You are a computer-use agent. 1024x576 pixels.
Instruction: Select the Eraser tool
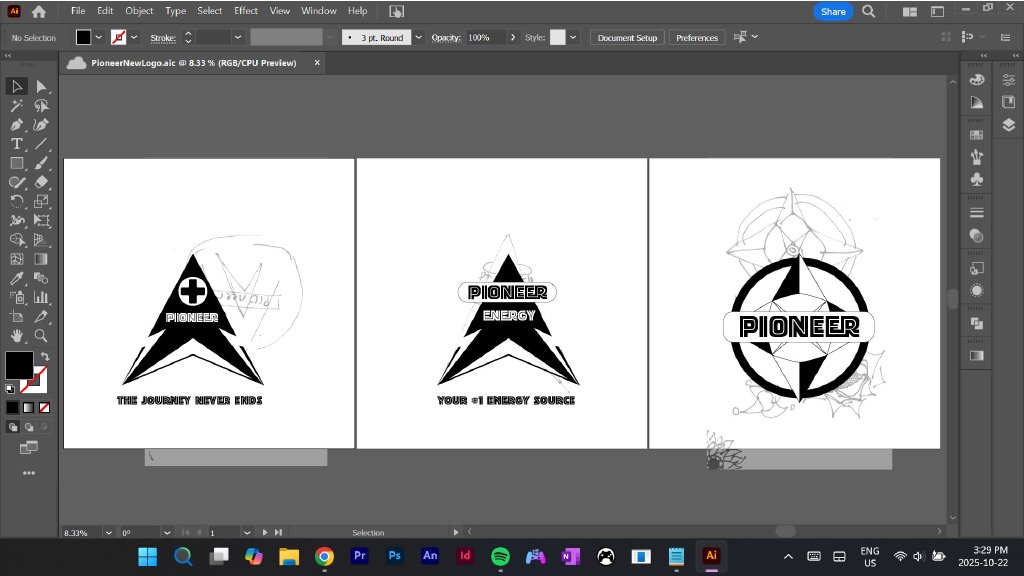click(41, 182)
